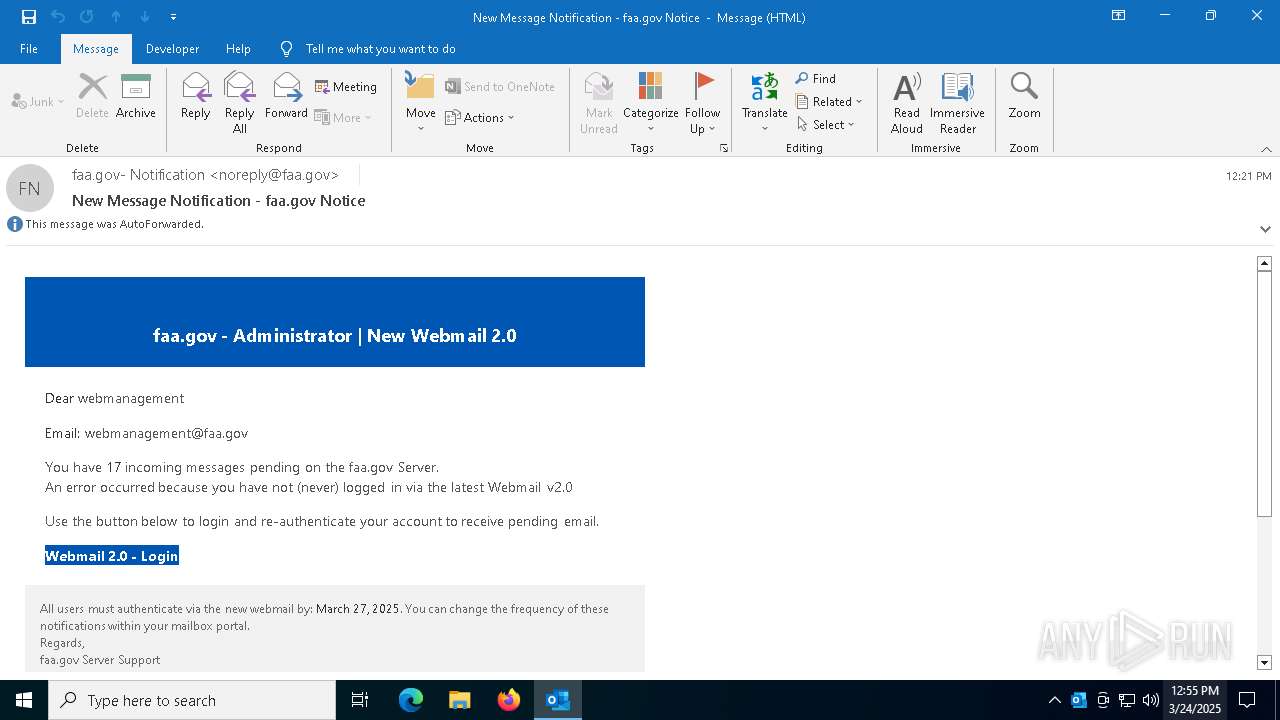
Task: Click the blue Webmail 2.0 banner heading
Action: (335, 336)
